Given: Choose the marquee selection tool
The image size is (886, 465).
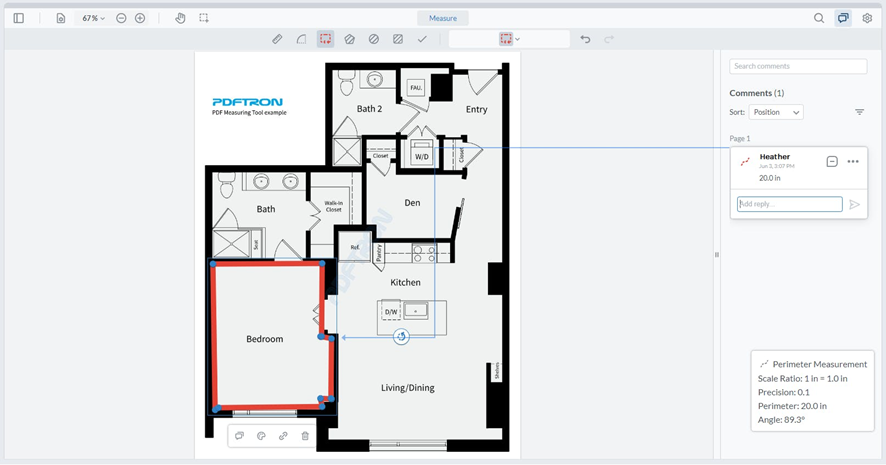Looking at the screenshot, I should pos(204,18).
